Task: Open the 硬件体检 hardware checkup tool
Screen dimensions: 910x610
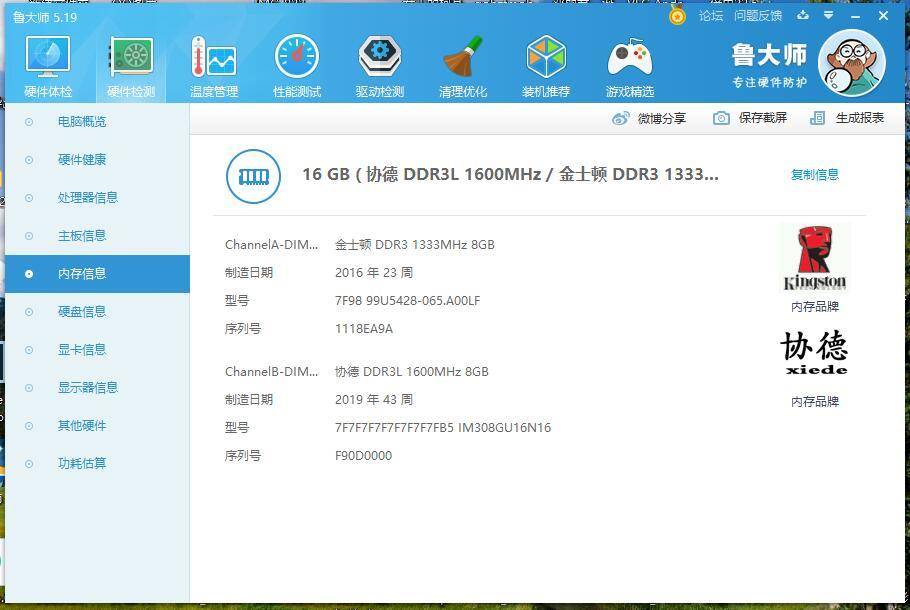Action: [x=47, y=65]
